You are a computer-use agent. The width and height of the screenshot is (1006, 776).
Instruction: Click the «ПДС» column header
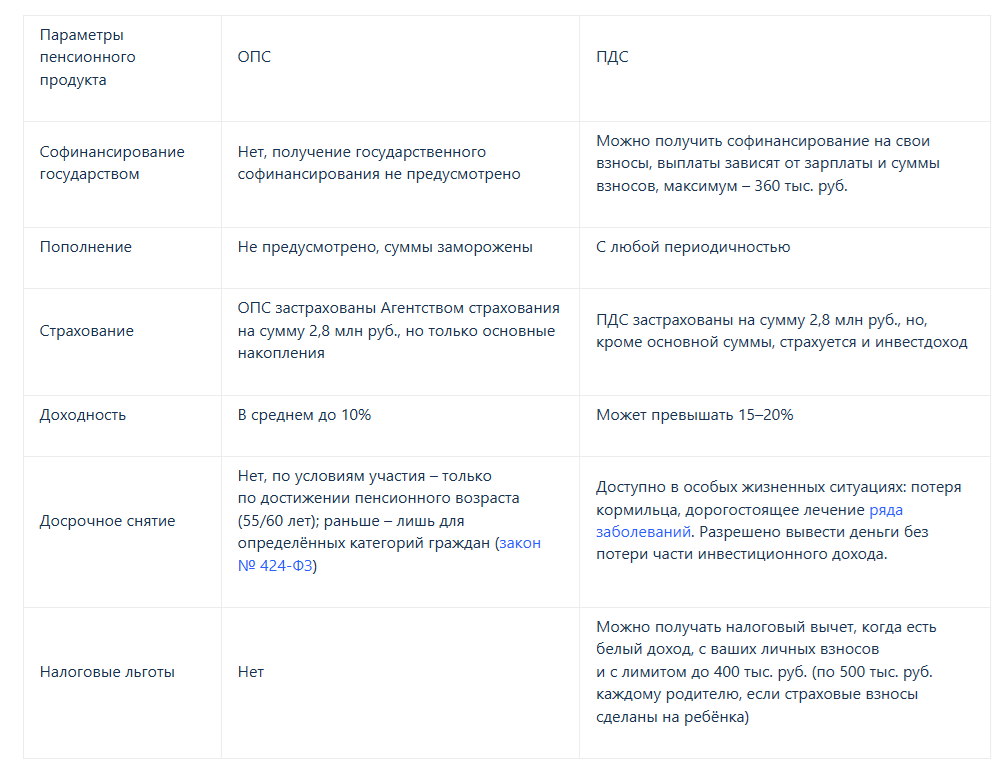coord(612,57)
